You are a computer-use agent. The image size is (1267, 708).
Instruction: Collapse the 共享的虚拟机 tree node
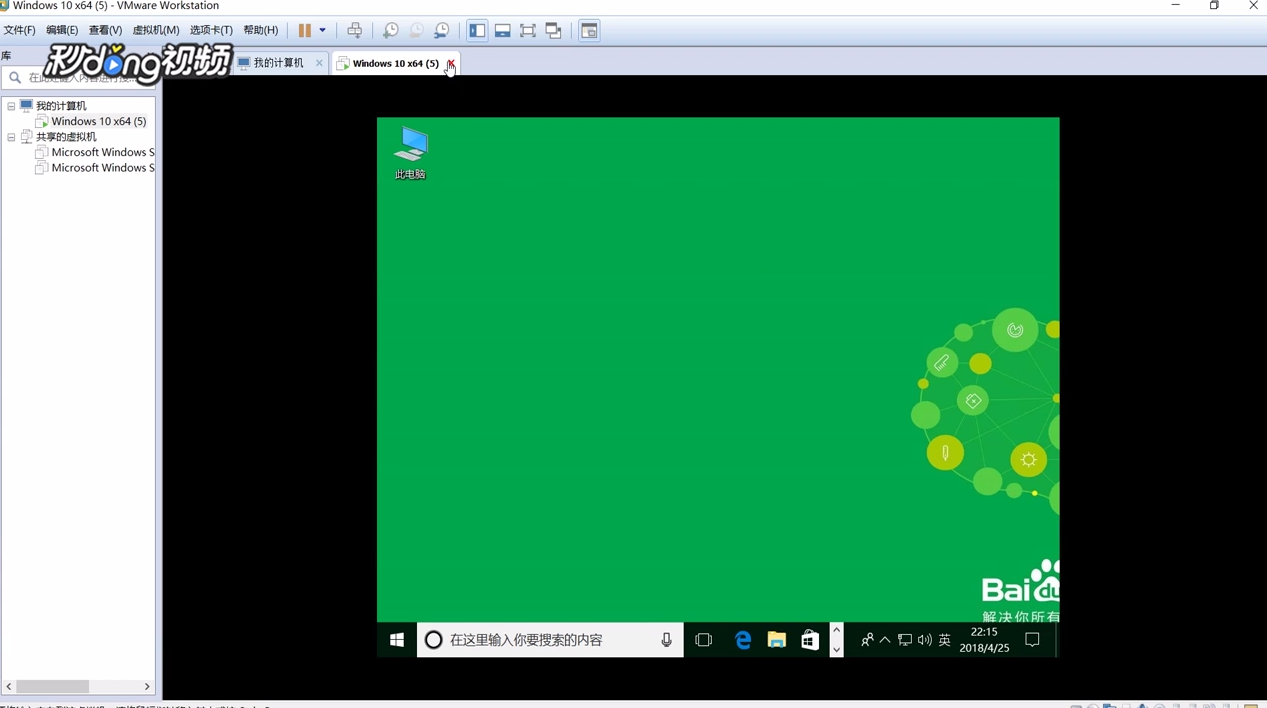(x=11, y=137)
